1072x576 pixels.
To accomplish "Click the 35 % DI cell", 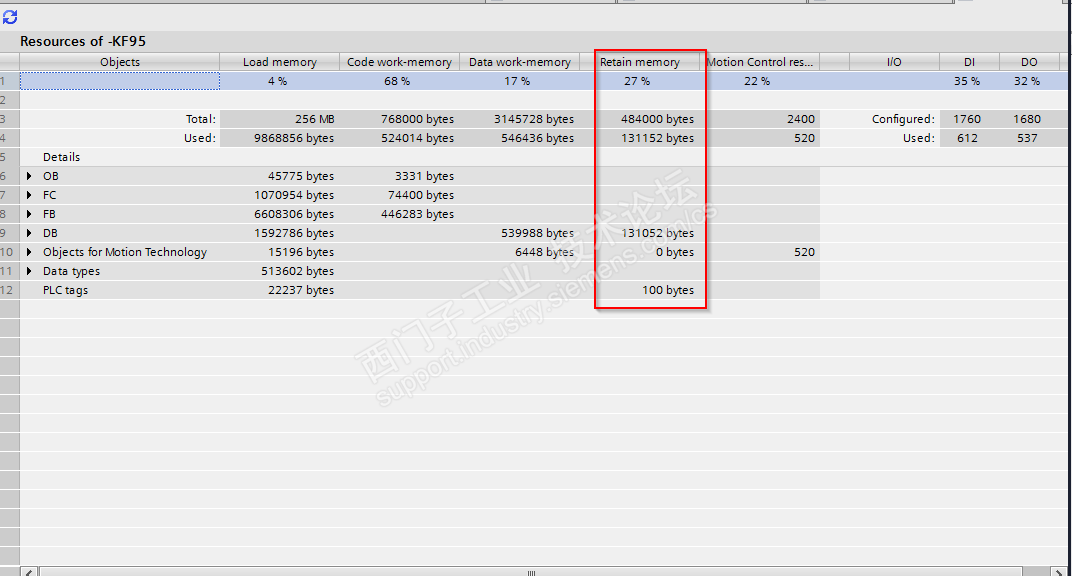I will click(x=967, y=81).
